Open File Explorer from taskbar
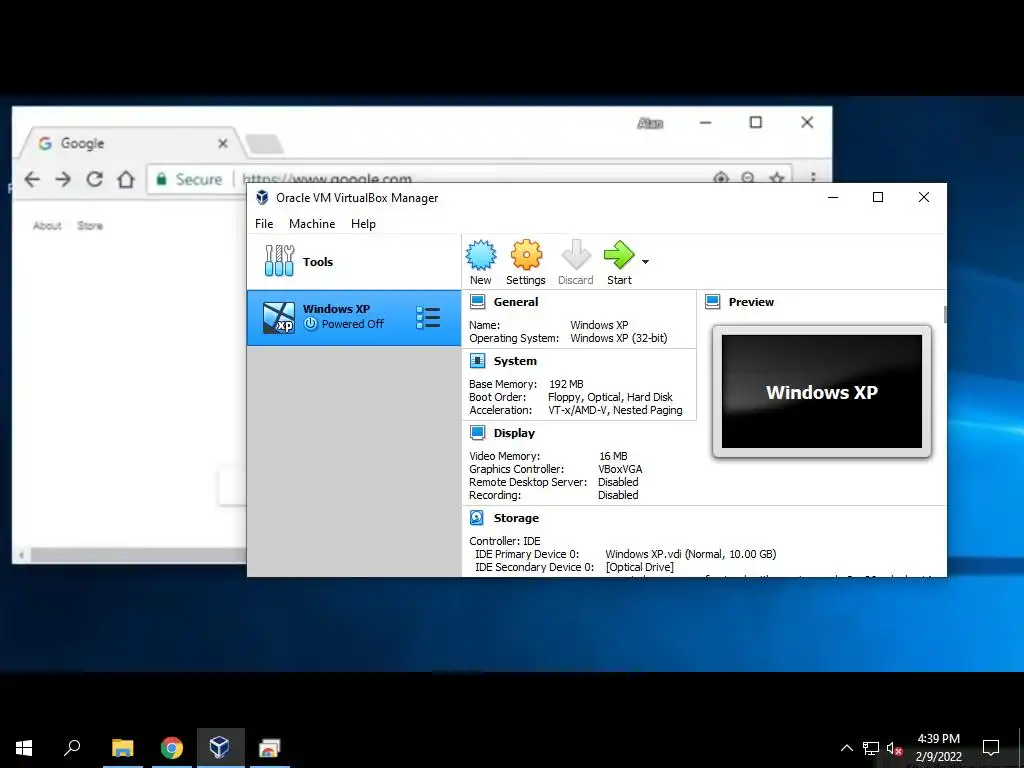Screen dimensions: 1024x768 click(x=122, y=748)
